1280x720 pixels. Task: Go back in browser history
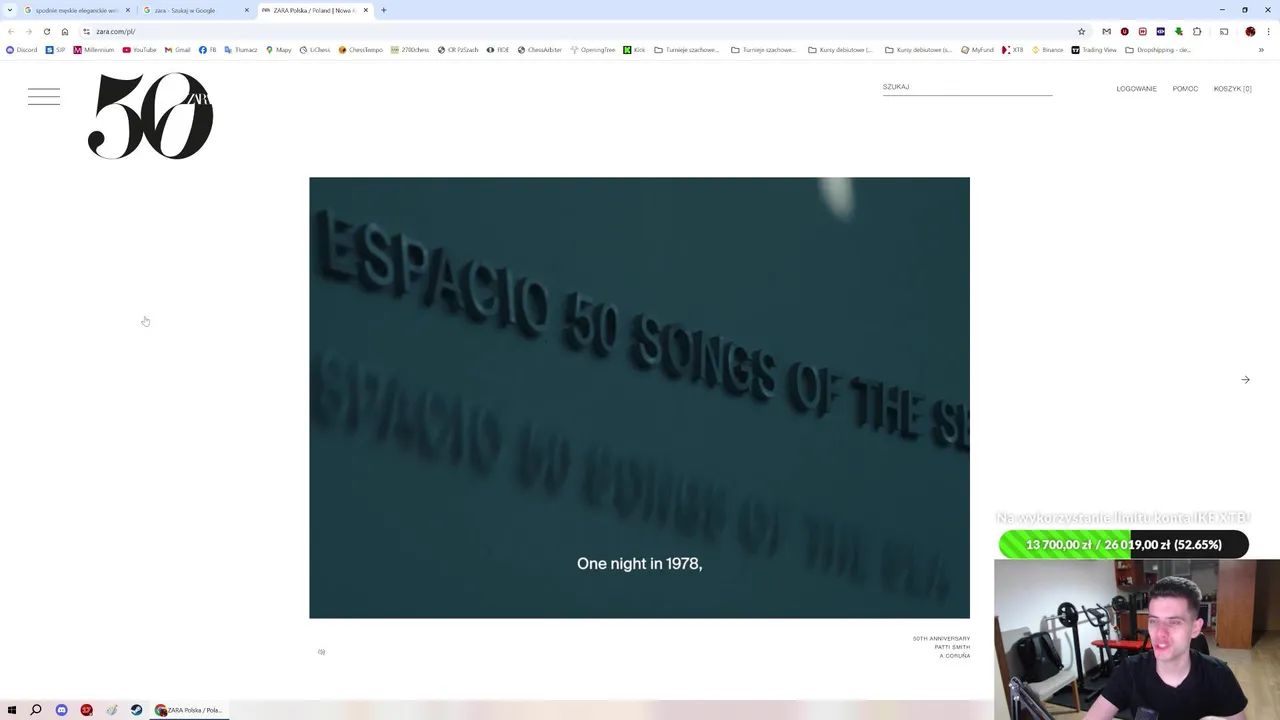[11, 31]
